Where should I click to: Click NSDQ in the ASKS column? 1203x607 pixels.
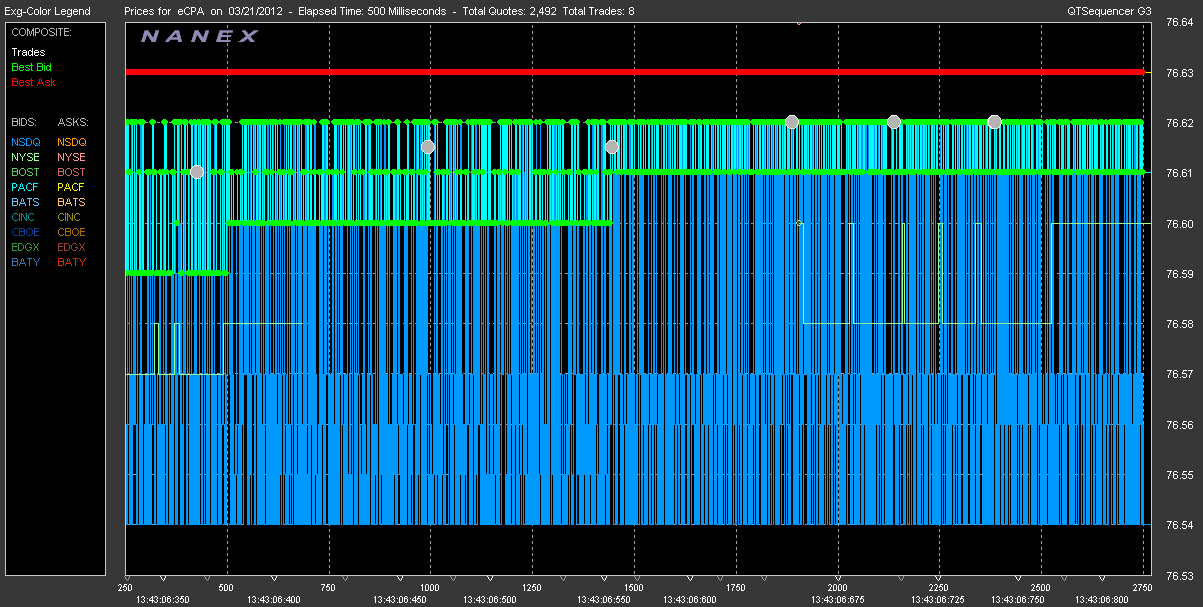click(72, 142)
